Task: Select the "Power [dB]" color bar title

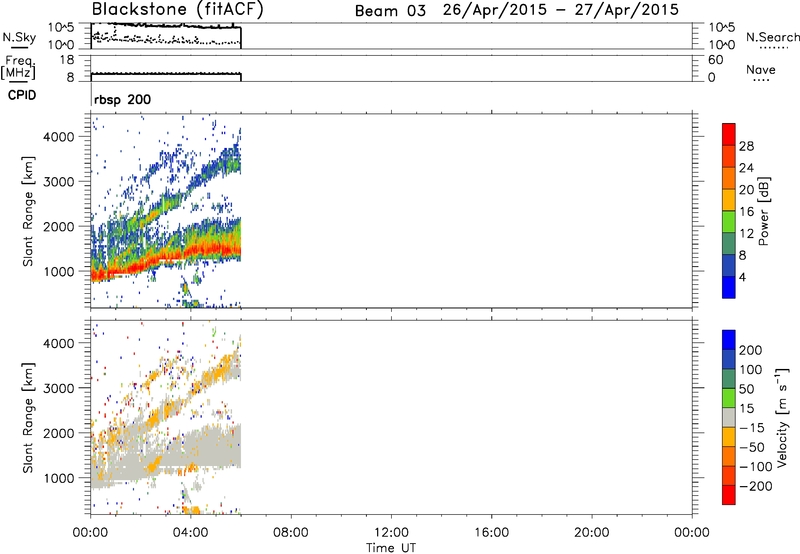Action: [764, 211]
